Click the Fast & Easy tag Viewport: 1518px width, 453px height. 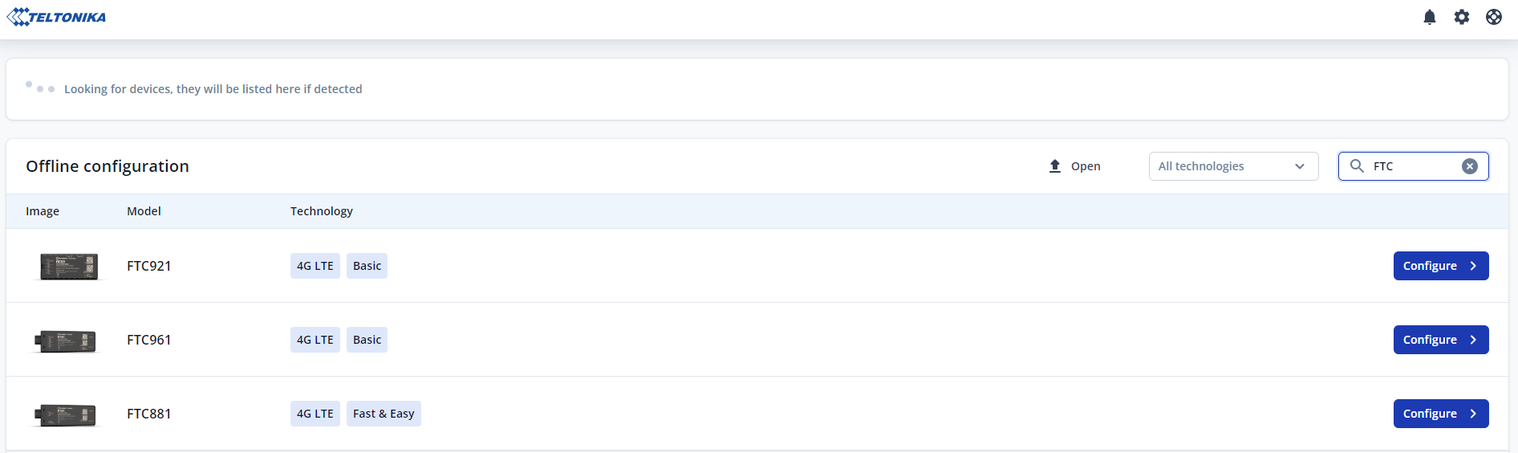tap(383, 414)
